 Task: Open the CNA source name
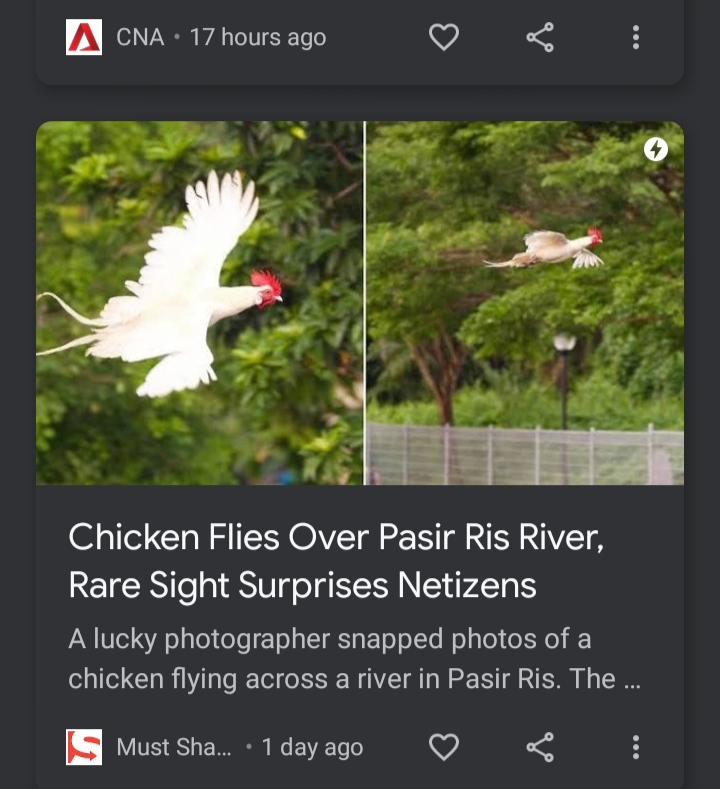tap(140, 38)
